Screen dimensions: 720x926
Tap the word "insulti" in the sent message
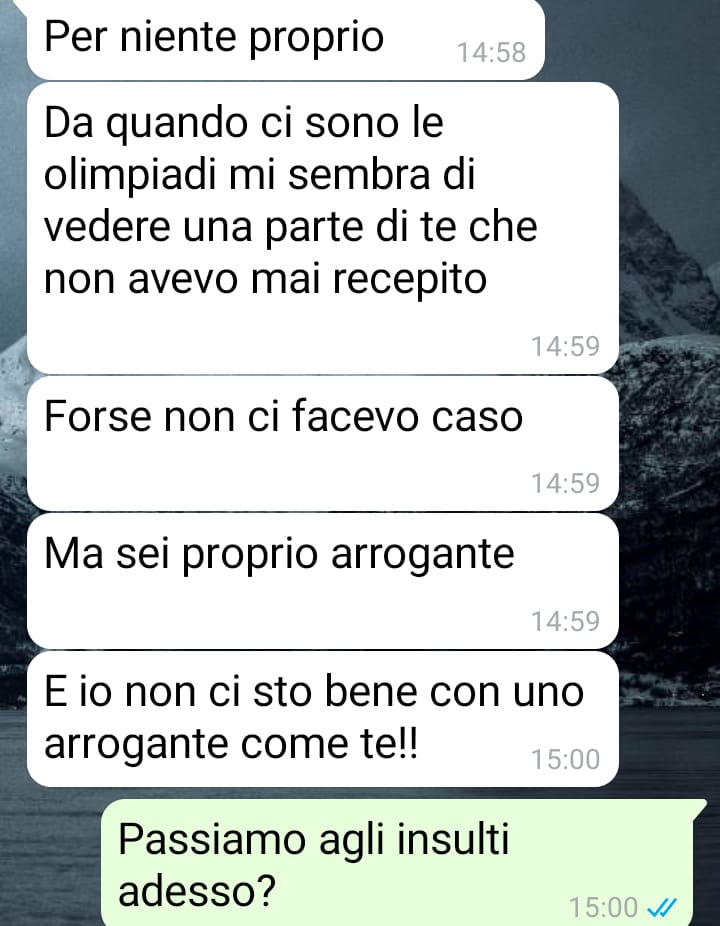pos(452,839)
